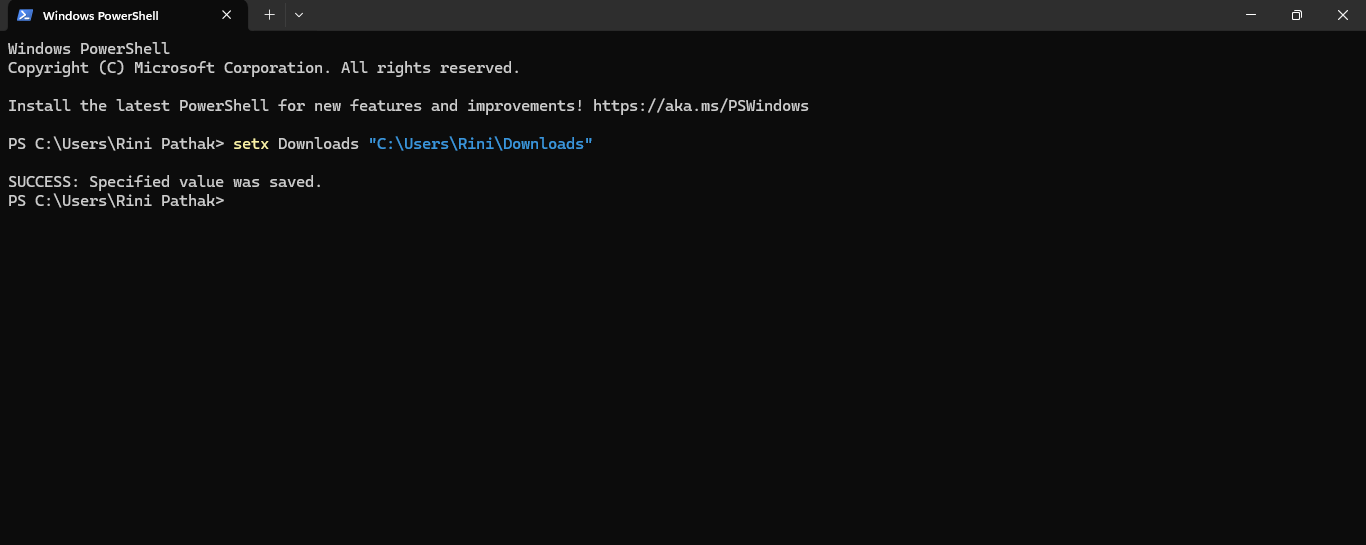Viewport: 1366px width, 545px height.
Task: Click the prompt path before the setx command
Action: [116, 144]
